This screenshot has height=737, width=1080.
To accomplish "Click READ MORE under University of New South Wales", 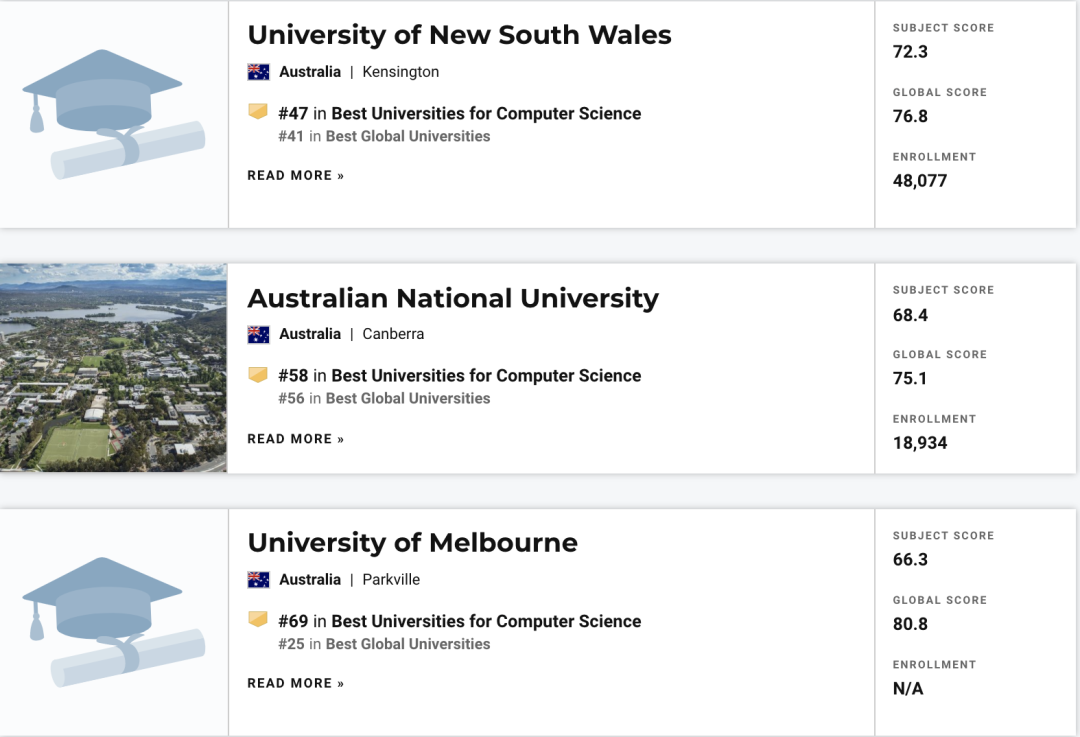I will (x=295, y=176).
